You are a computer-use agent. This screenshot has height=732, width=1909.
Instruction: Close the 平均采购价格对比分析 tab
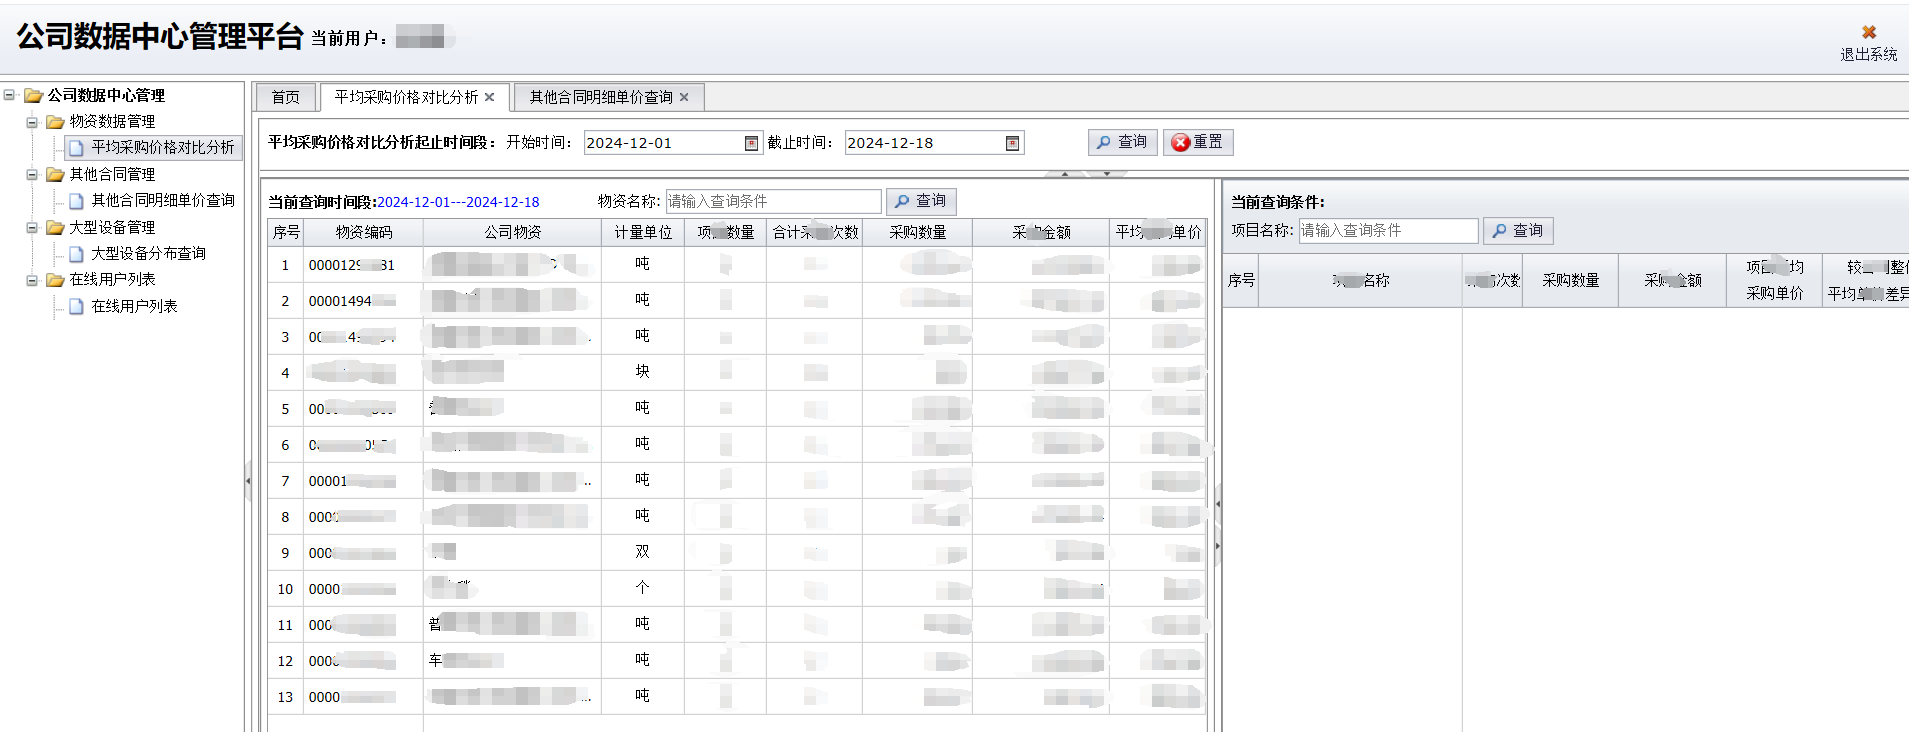(489, 97)
